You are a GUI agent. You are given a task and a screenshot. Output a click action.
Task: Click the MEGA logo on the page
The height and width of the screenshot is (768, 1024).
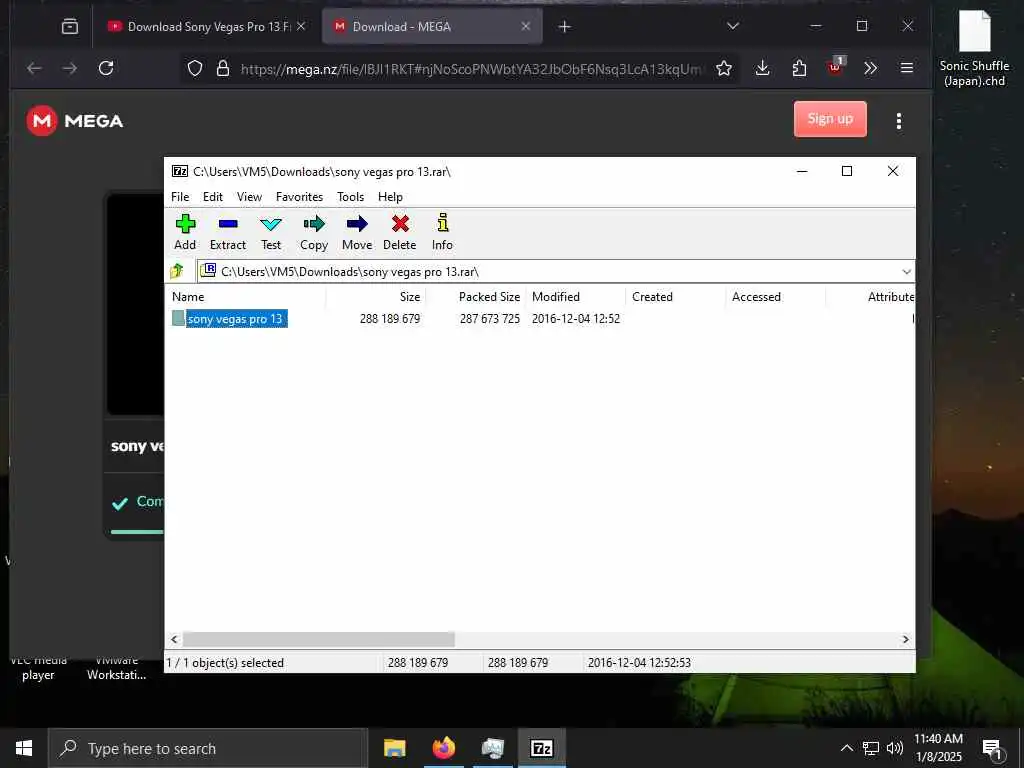[x=74, y=121]
